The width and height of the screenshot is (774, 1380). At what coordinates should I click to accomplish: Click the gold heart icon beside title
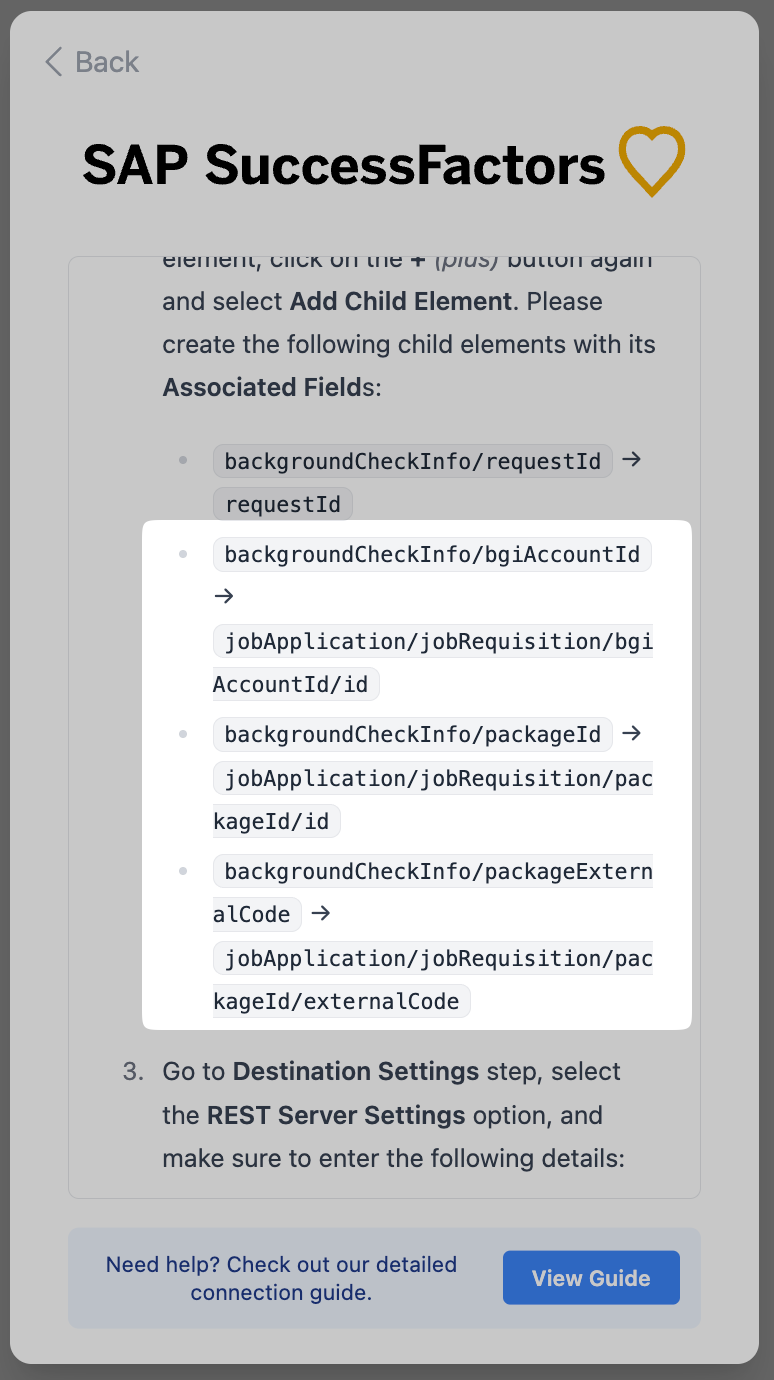pos(651,161)
